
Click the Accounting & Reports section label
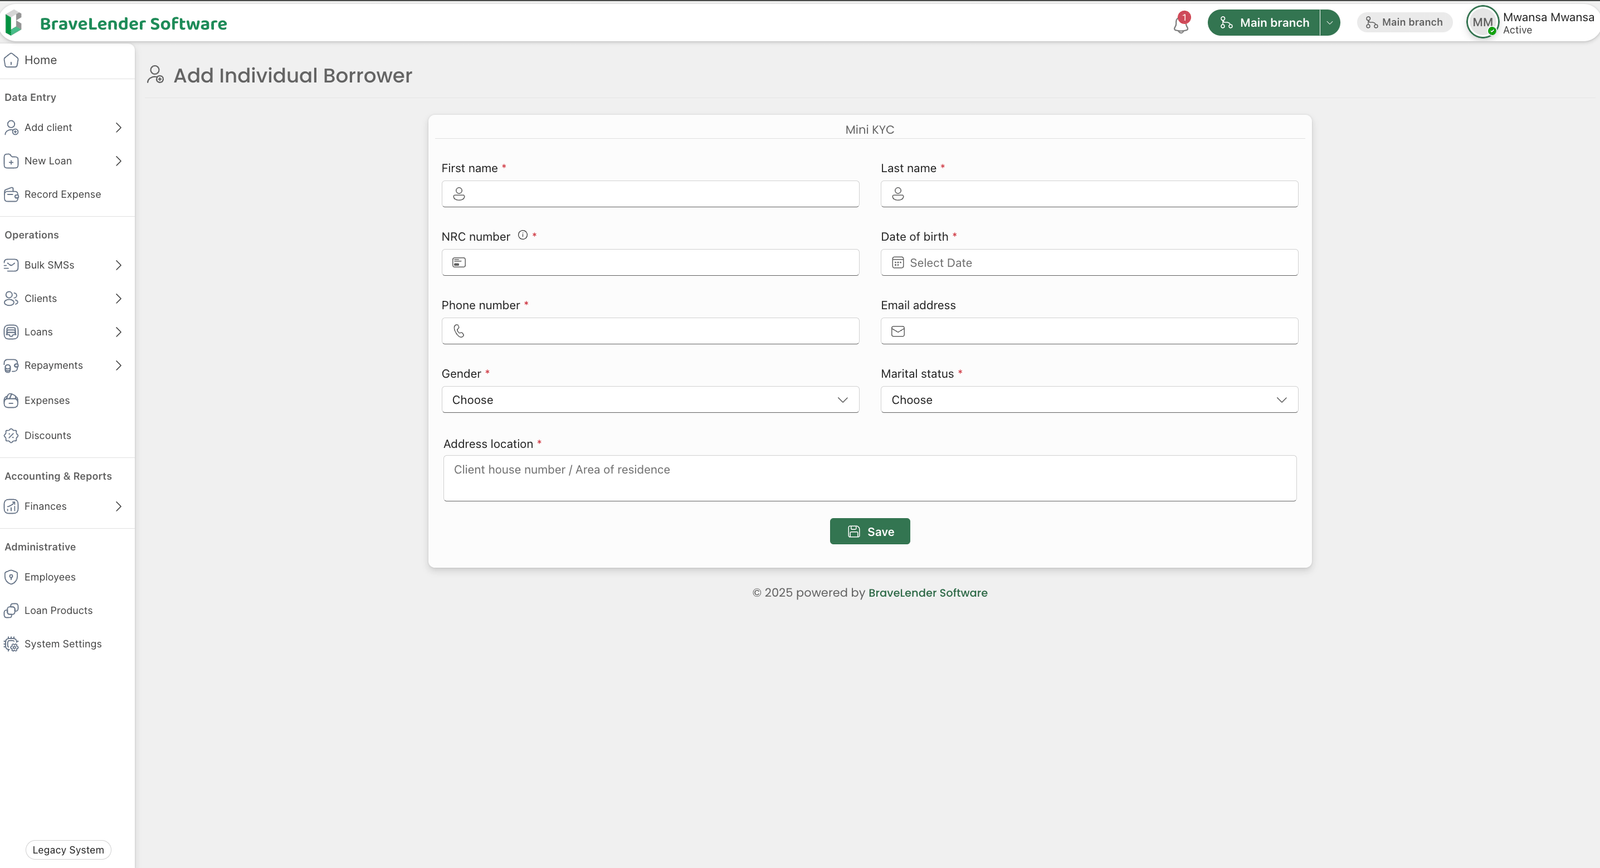click(58, 477)
